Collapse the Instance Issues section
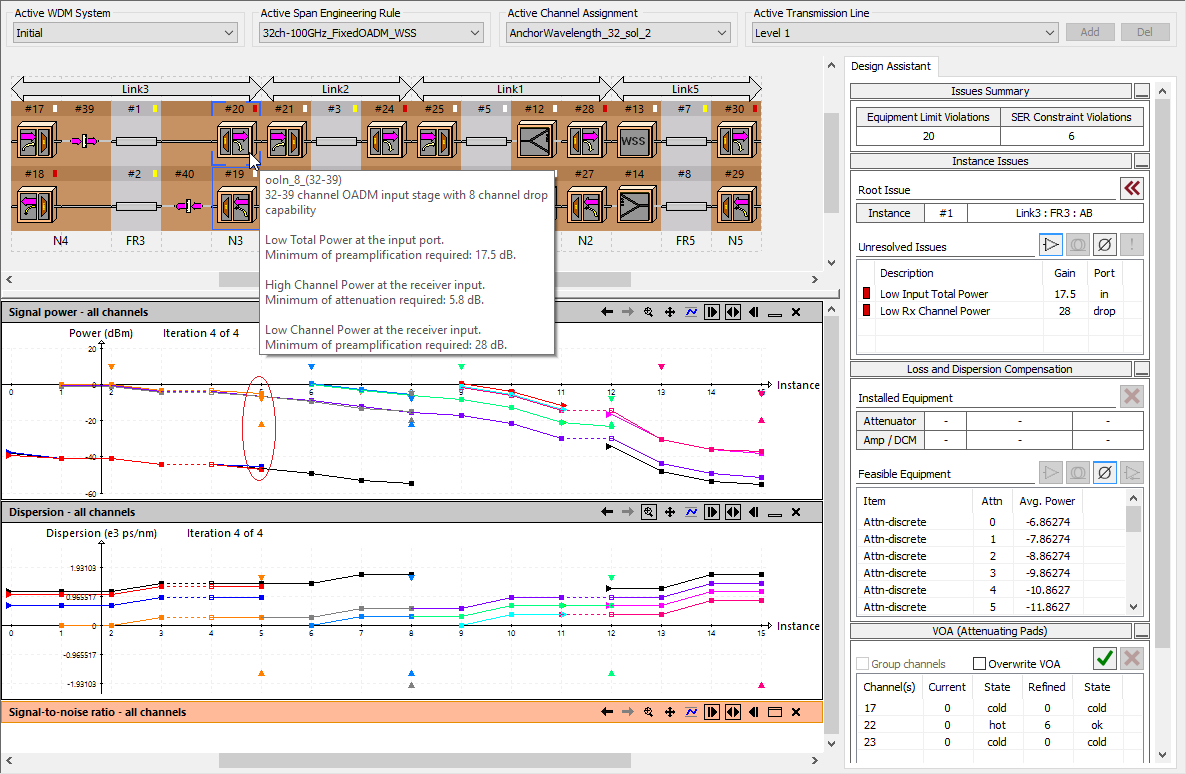 click(1142, 161)
